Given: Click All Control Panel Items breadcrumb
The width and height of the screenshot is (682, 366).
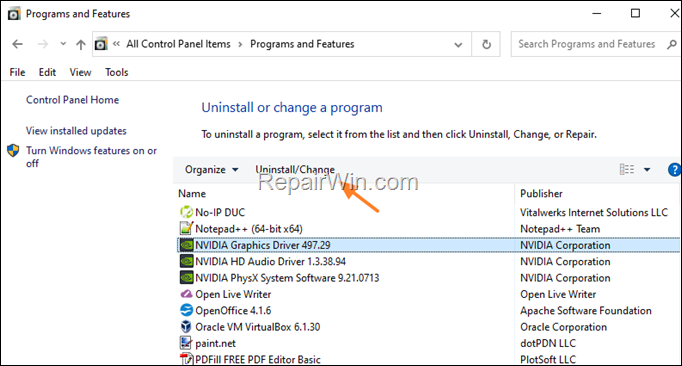Looking at the screenshot, I should [178, 44].
